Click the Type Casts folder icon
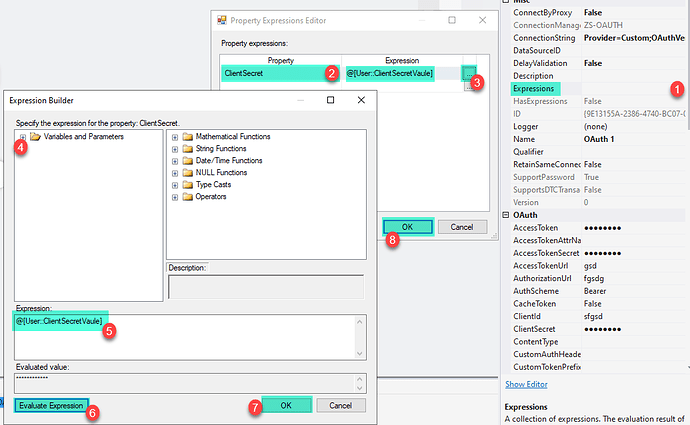Viewport: 690px width, 425px height. (x=187, y=184)
